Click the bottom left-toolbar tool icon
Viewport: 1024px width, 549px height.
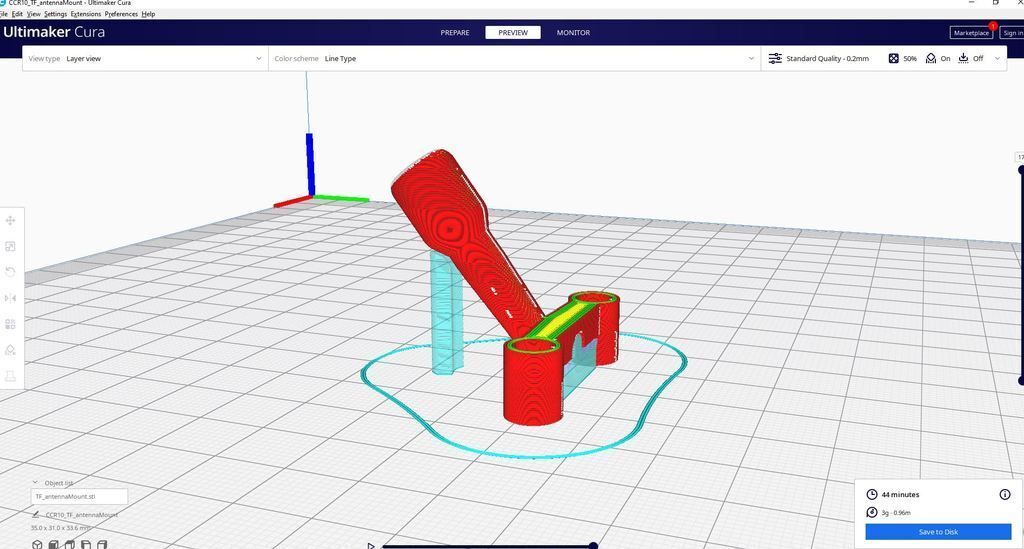coord(10,376)
